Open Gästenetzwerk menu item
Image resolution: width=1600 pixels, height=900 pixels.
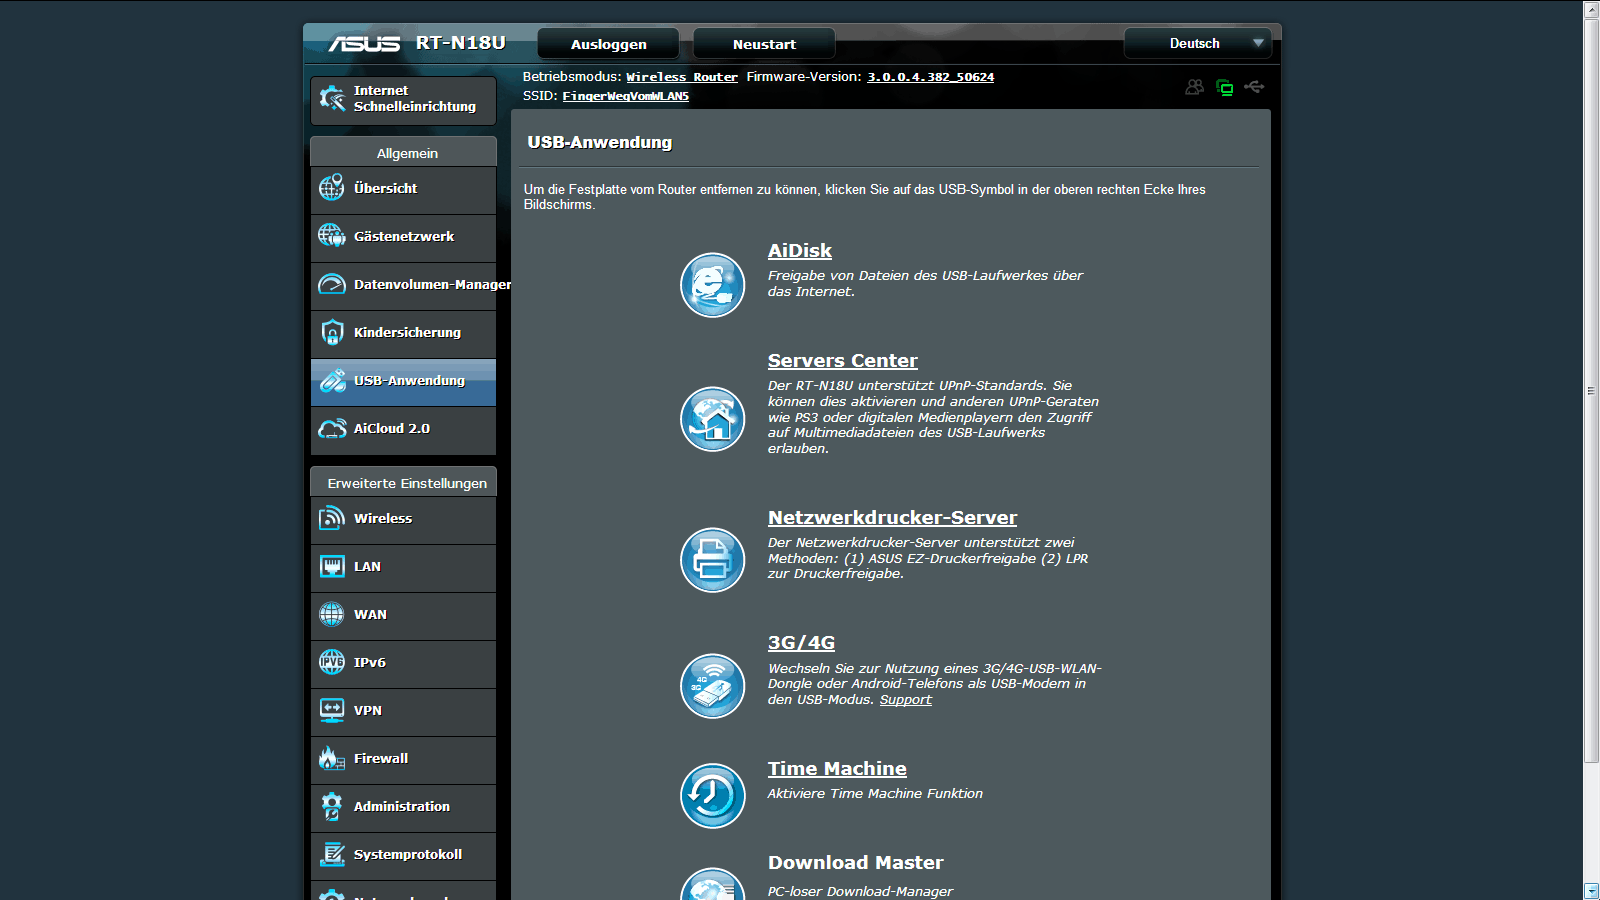403,238
